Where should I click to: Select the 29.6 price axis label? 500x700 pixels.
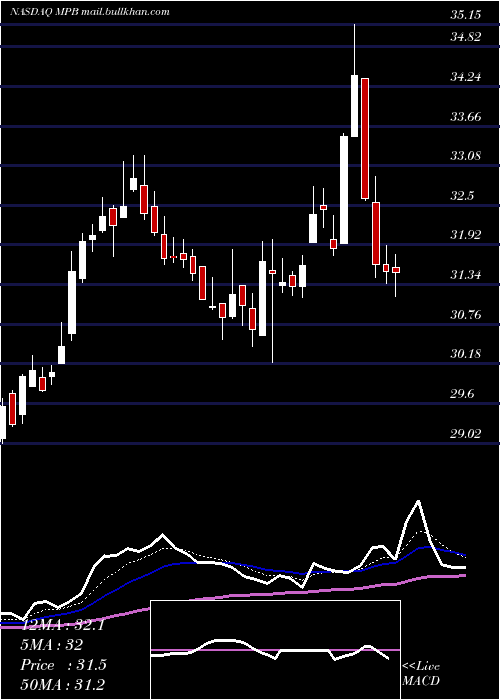pos(462,394)
